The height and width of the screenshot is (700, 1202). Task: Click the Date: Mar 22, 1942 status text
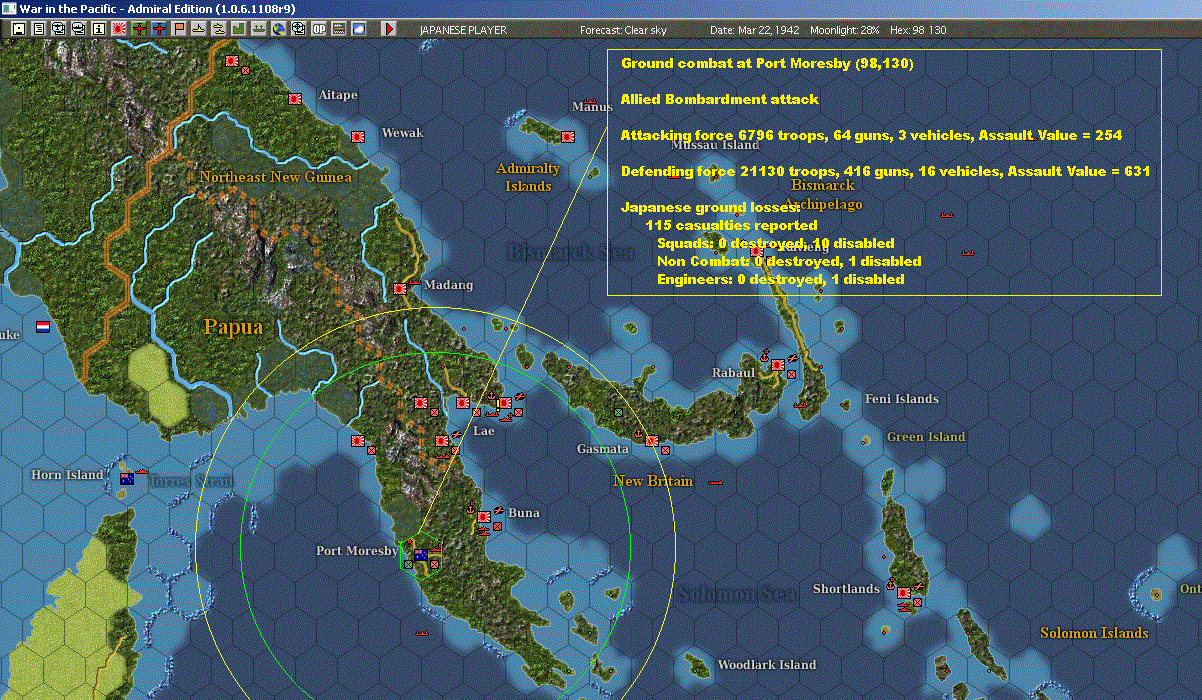755,30
